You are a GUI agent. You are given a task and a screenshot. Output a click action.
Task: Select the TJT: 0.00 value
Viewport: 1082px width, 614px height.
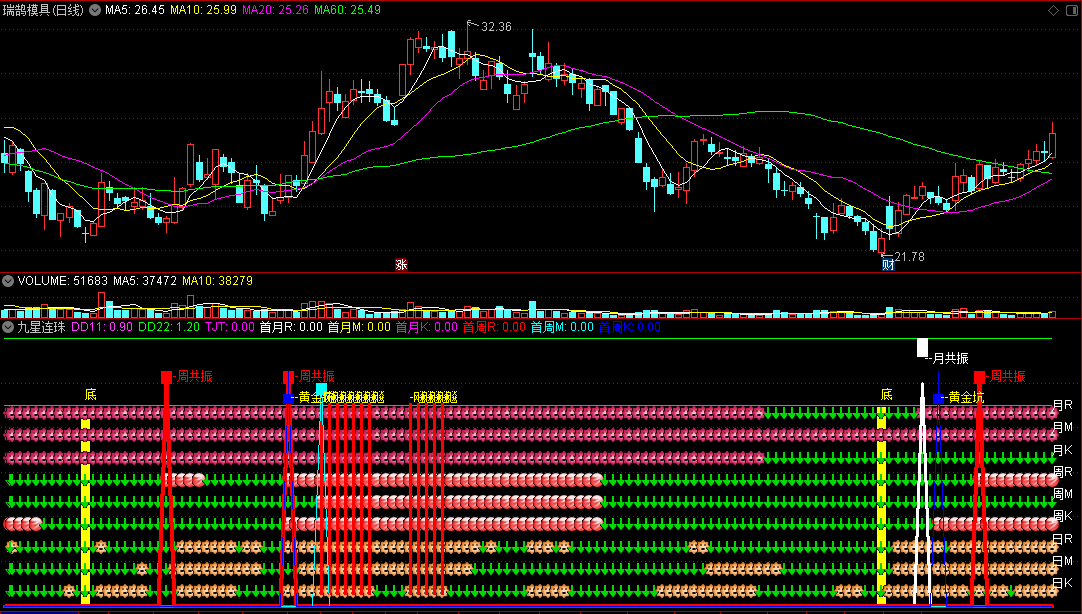tap(230, 327)
